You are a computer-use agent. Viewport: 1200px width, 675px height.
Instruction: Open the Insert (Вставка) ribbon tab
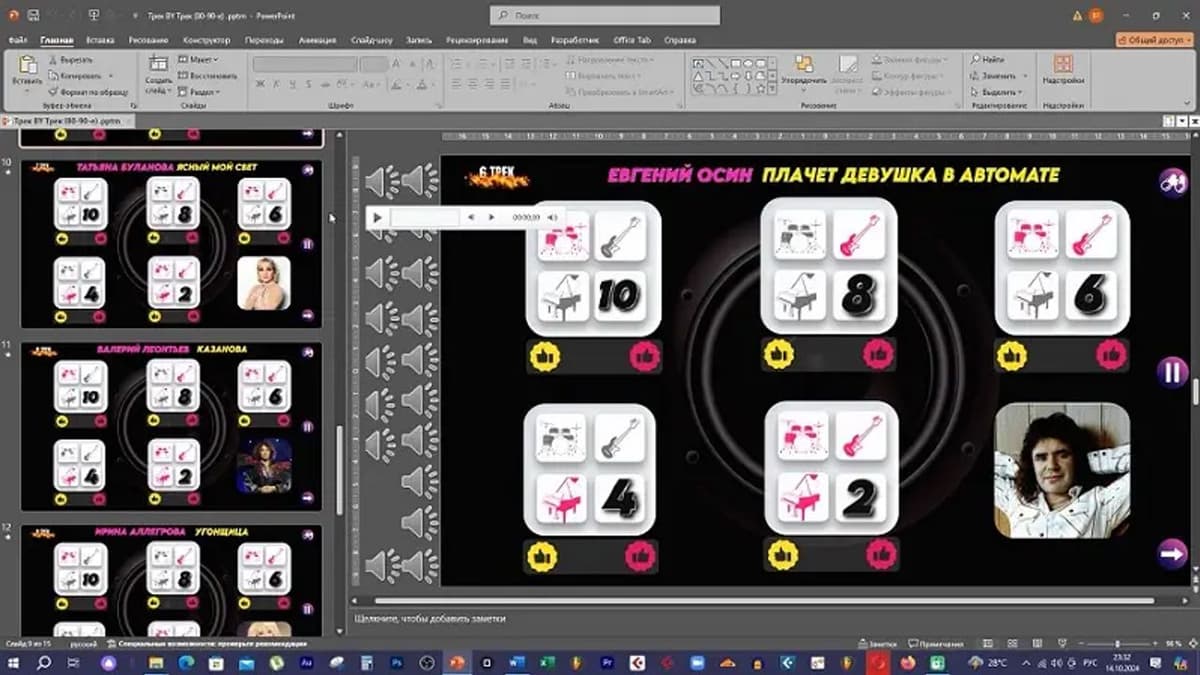click(x=100, y=40)
